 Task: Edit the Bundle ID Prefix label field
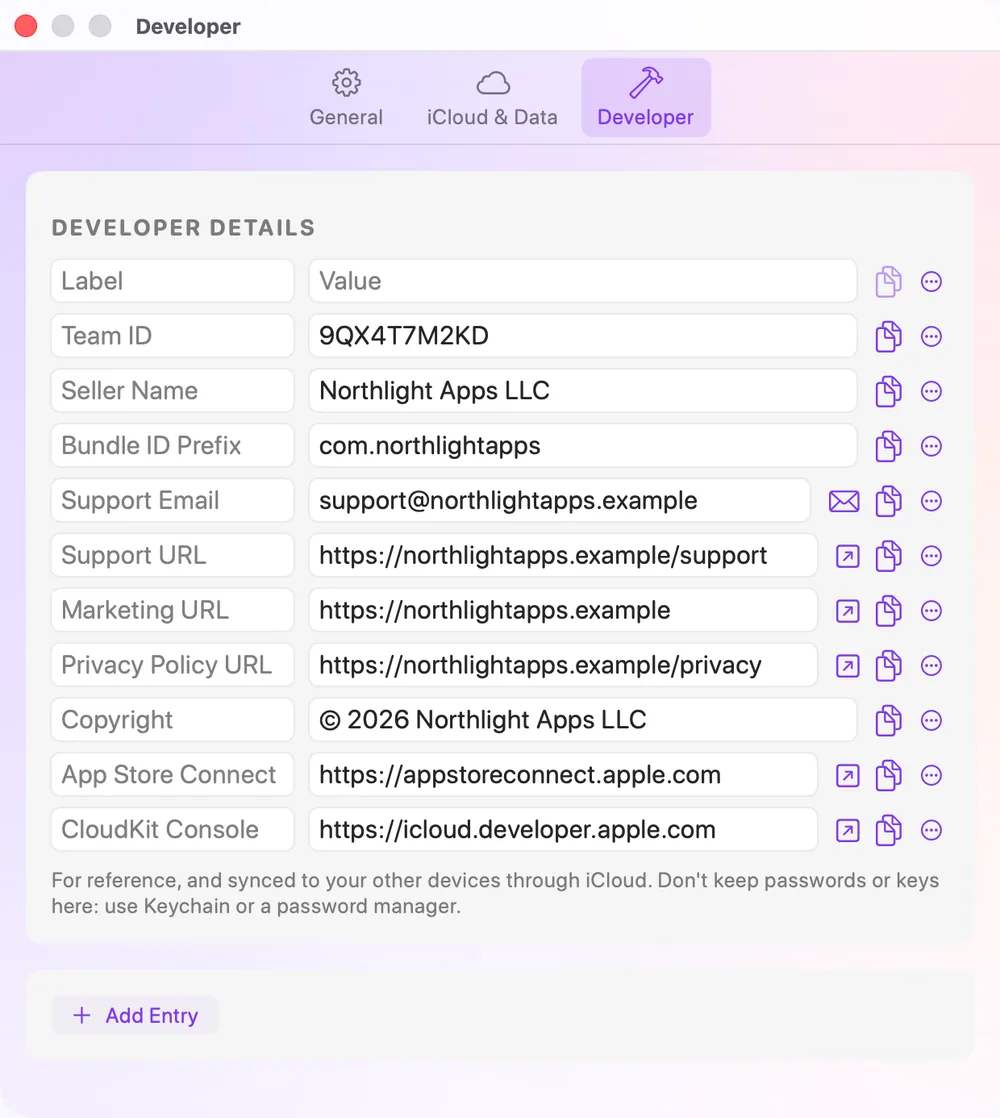(172, 446)
